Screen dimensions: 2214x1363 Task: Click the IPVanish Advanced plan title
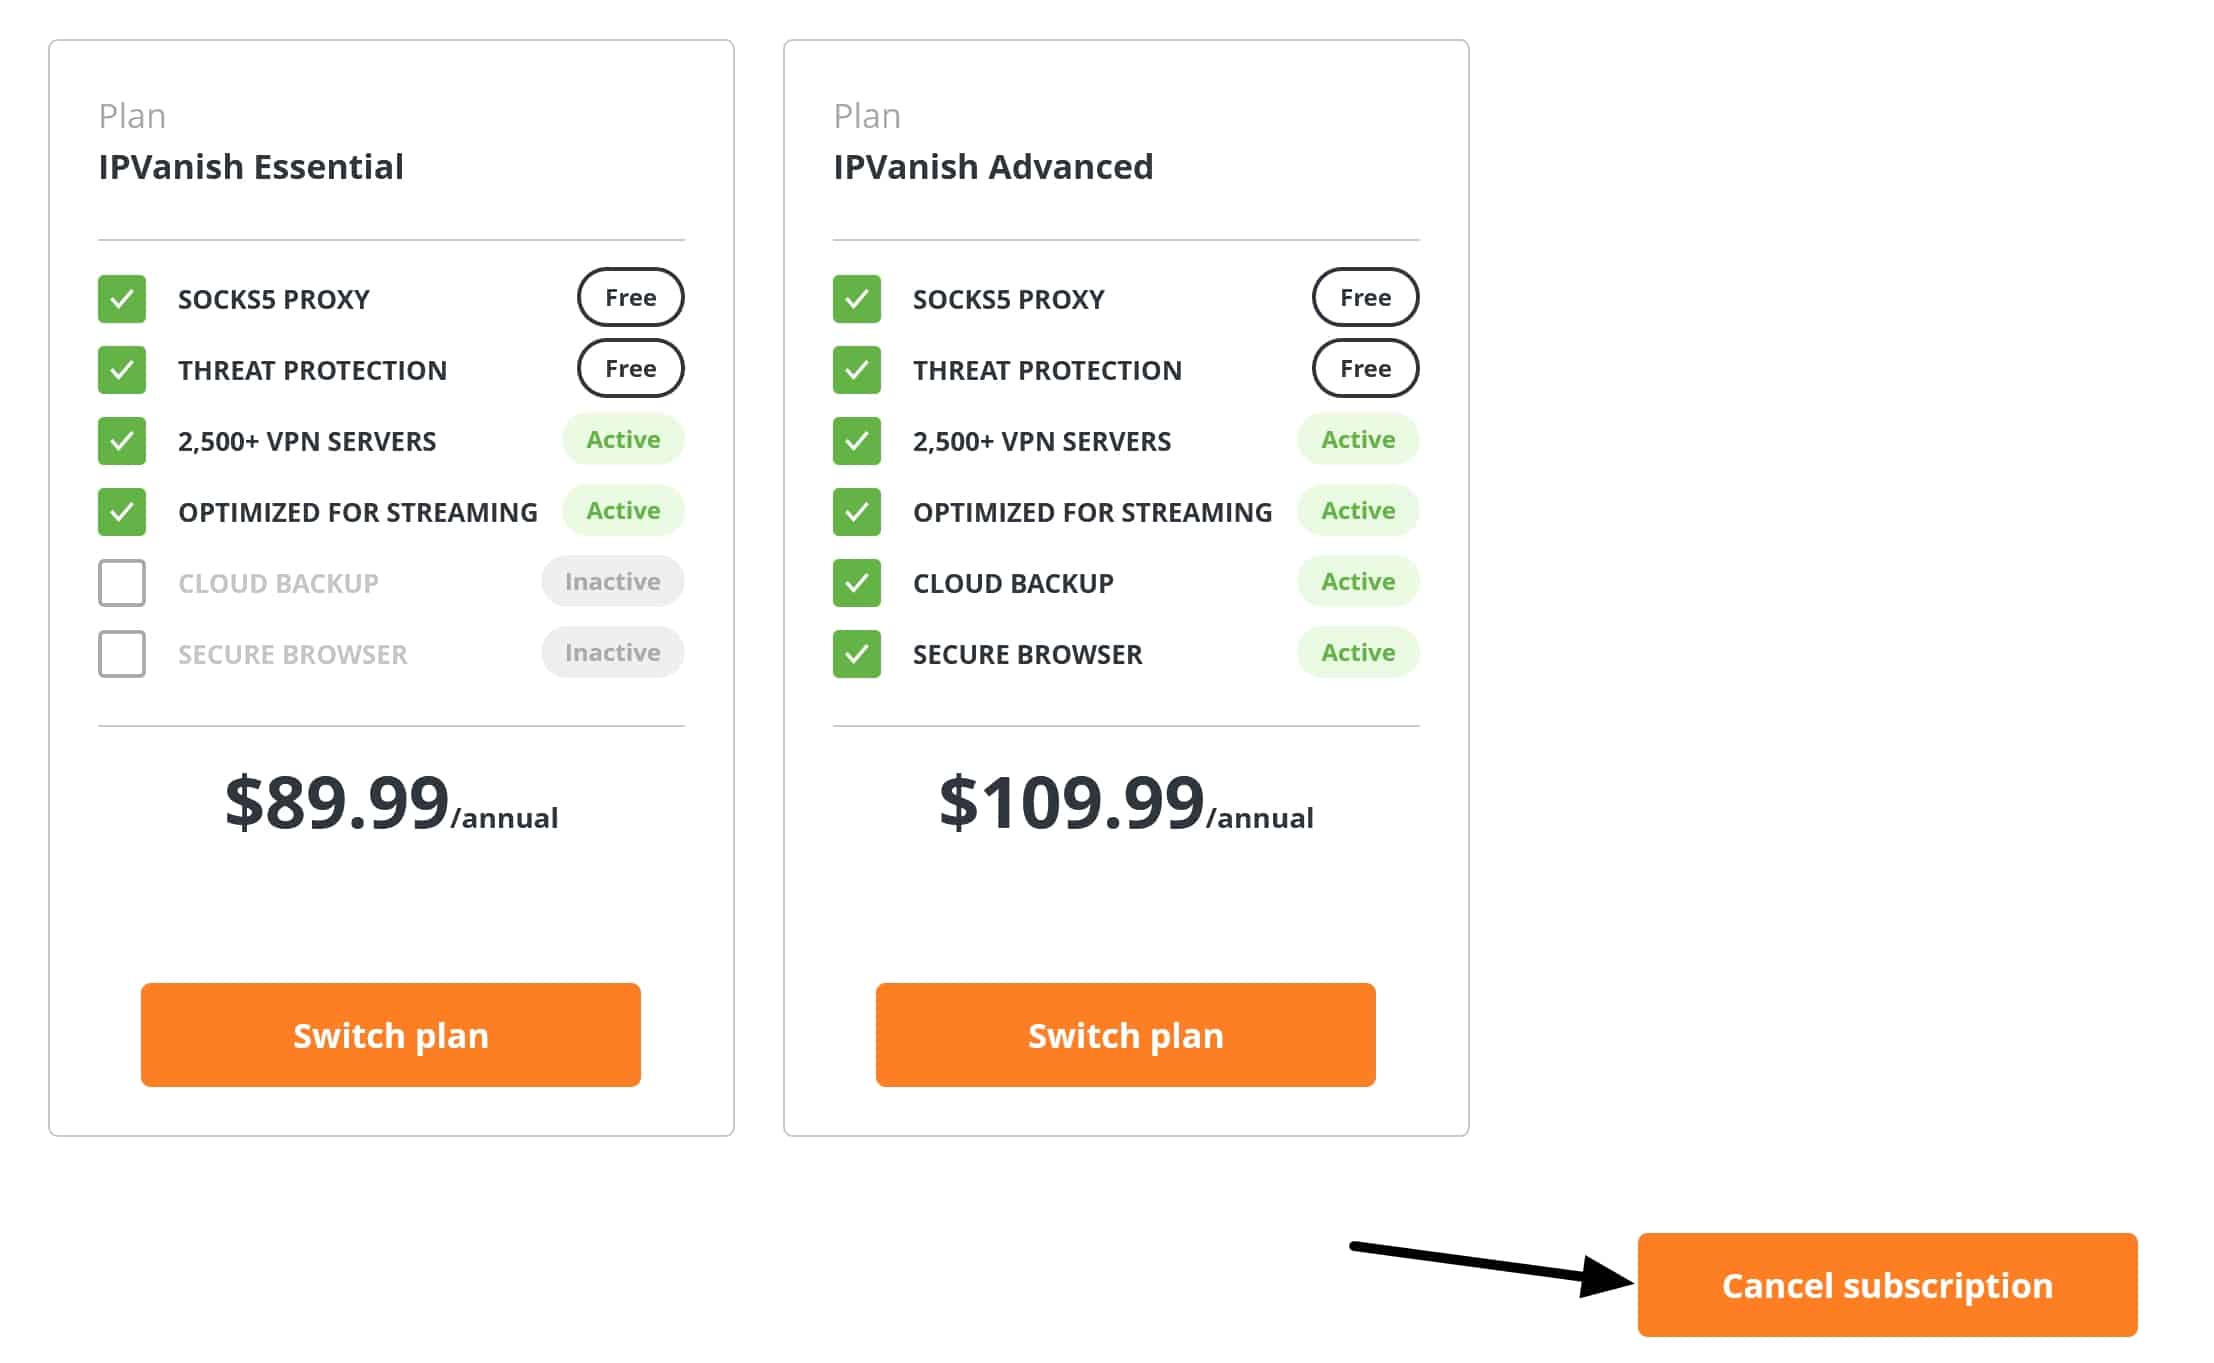point(993,166)
